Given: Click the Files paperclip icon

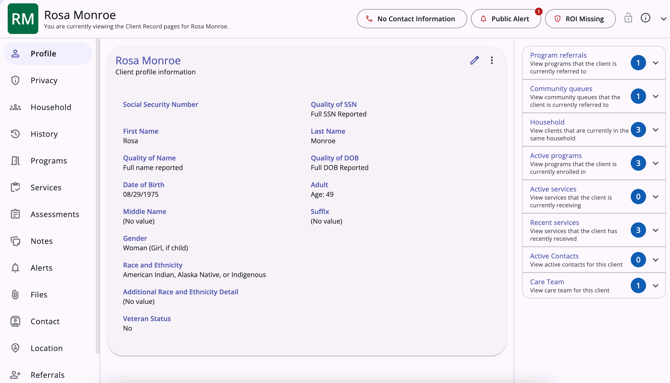Looking at the screenshot, I should pyautogui.click(x=15, y=295).
